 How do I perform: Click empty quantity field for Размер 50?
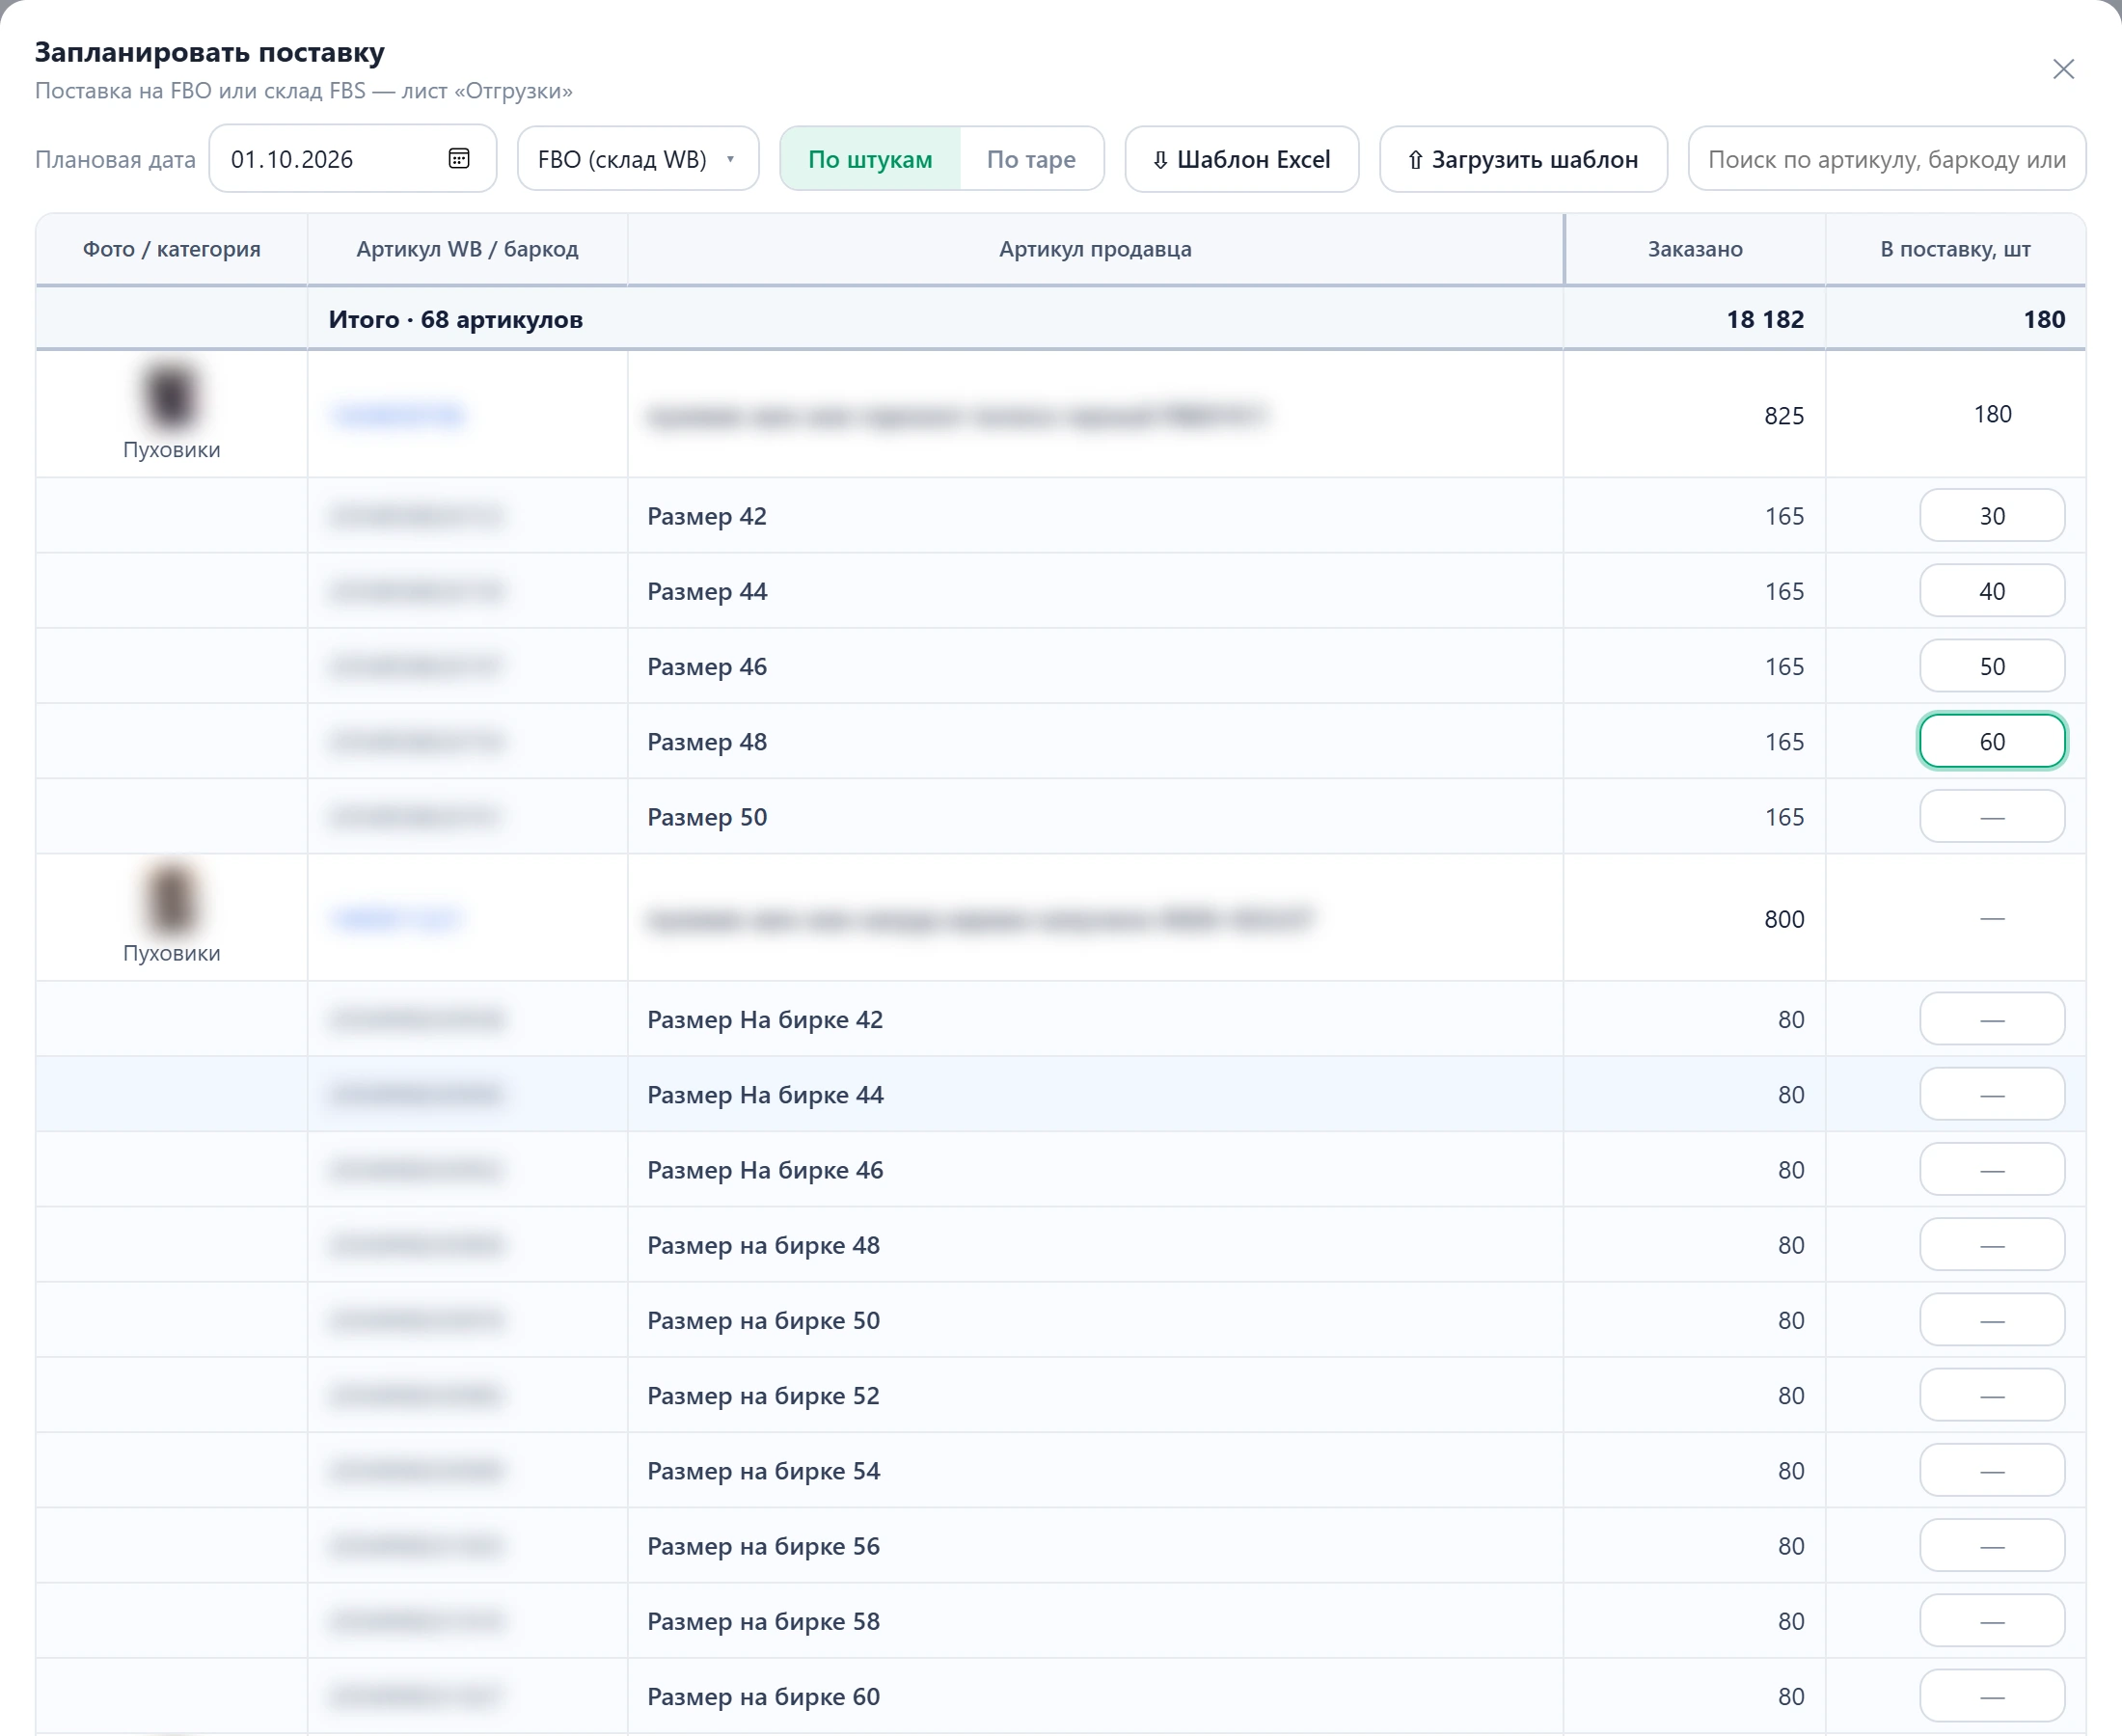point(1992,817)
